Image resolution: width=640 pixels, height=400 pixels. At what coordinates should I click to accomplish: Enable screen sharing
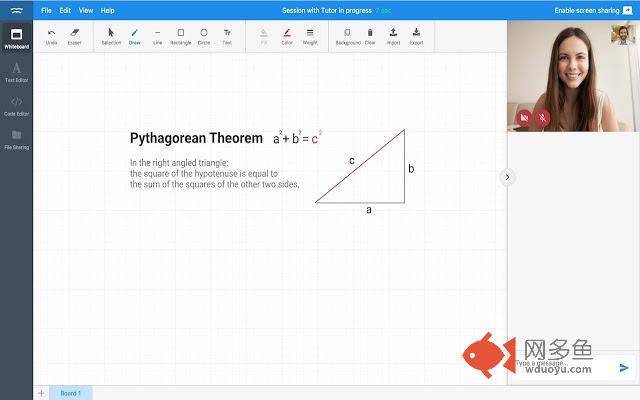point(593,11)
